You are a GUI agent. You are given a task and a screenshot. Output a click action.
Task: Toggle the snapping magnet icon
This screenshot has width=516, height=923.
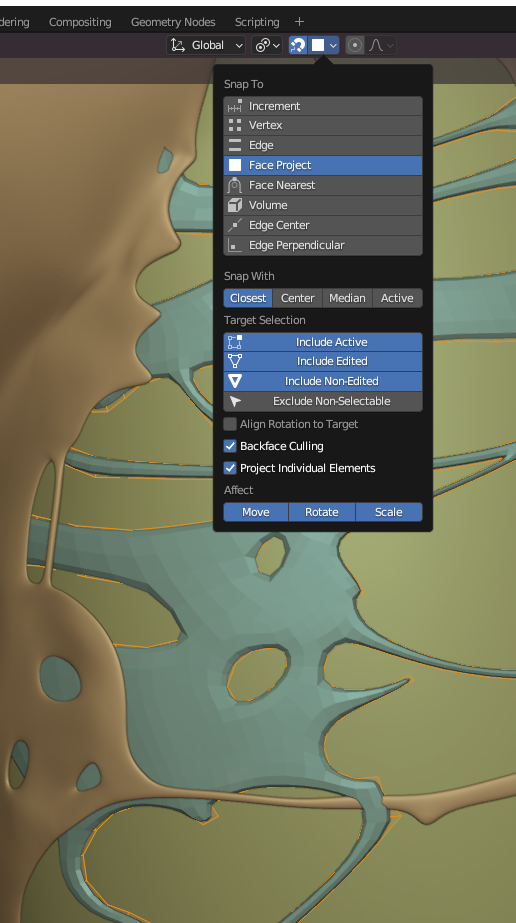(x=298, y=45)
